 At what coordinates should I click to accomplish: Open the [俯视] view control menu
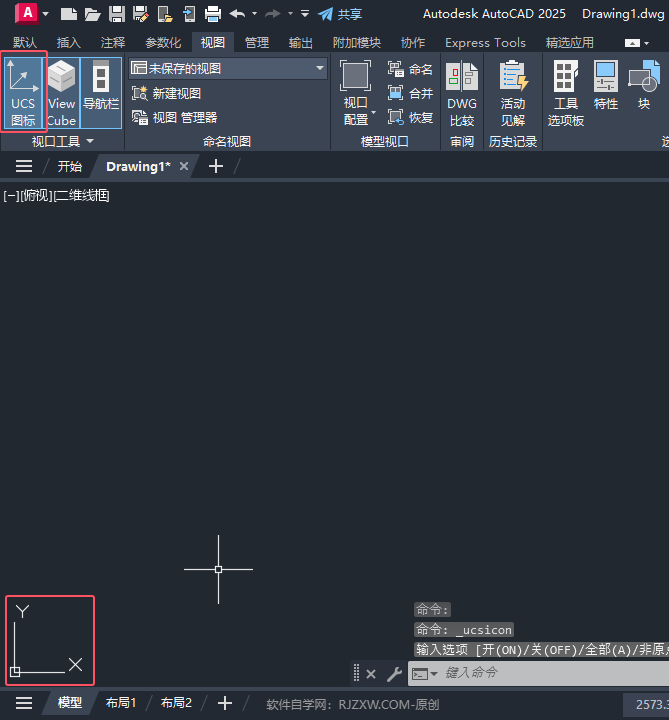pos(36,196)
